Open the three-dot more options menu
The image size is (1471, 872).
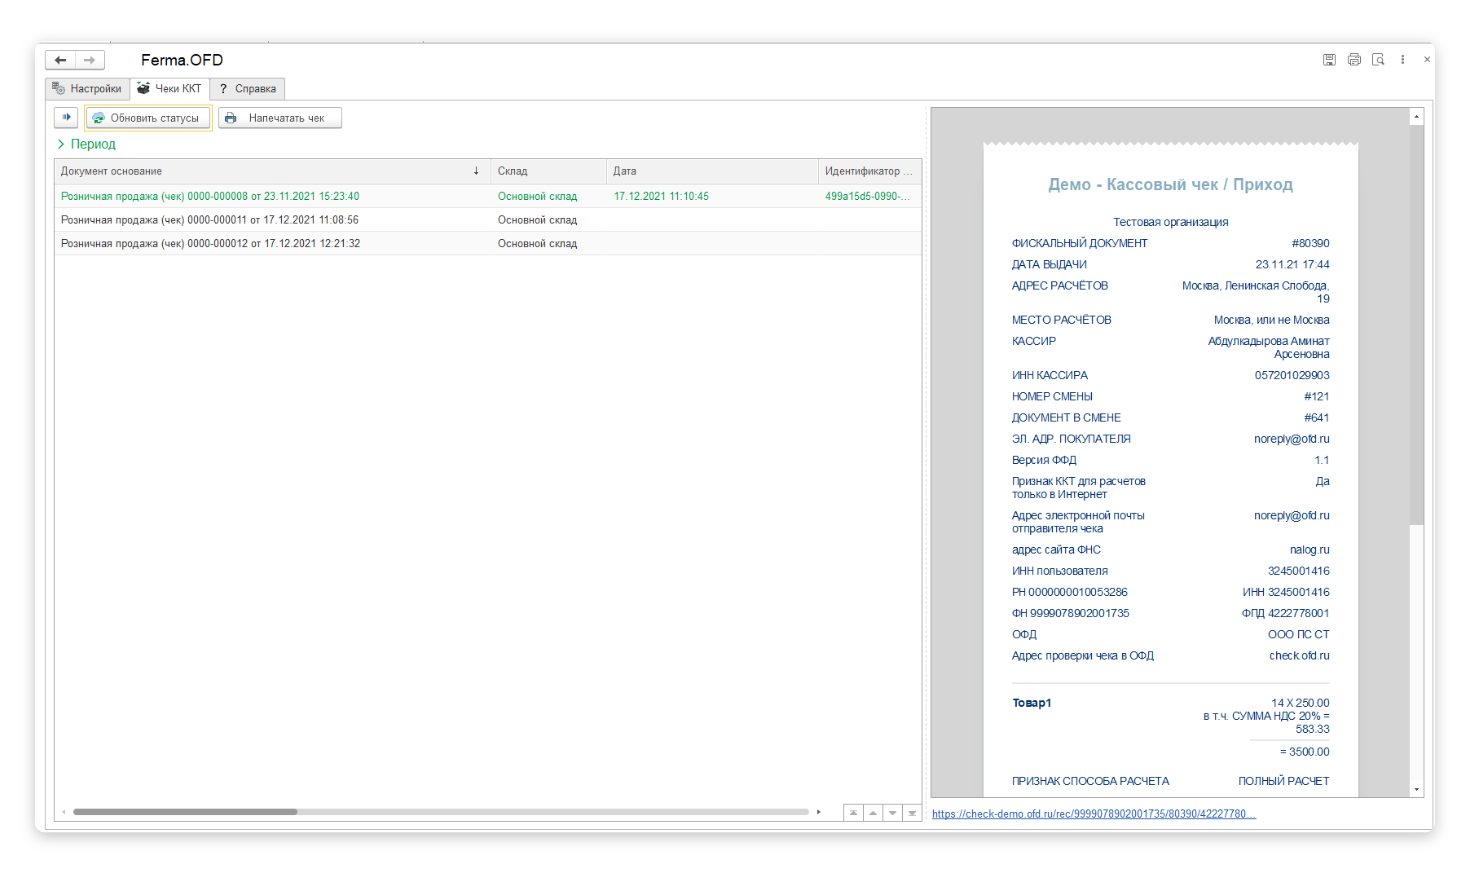(1403, 60)
